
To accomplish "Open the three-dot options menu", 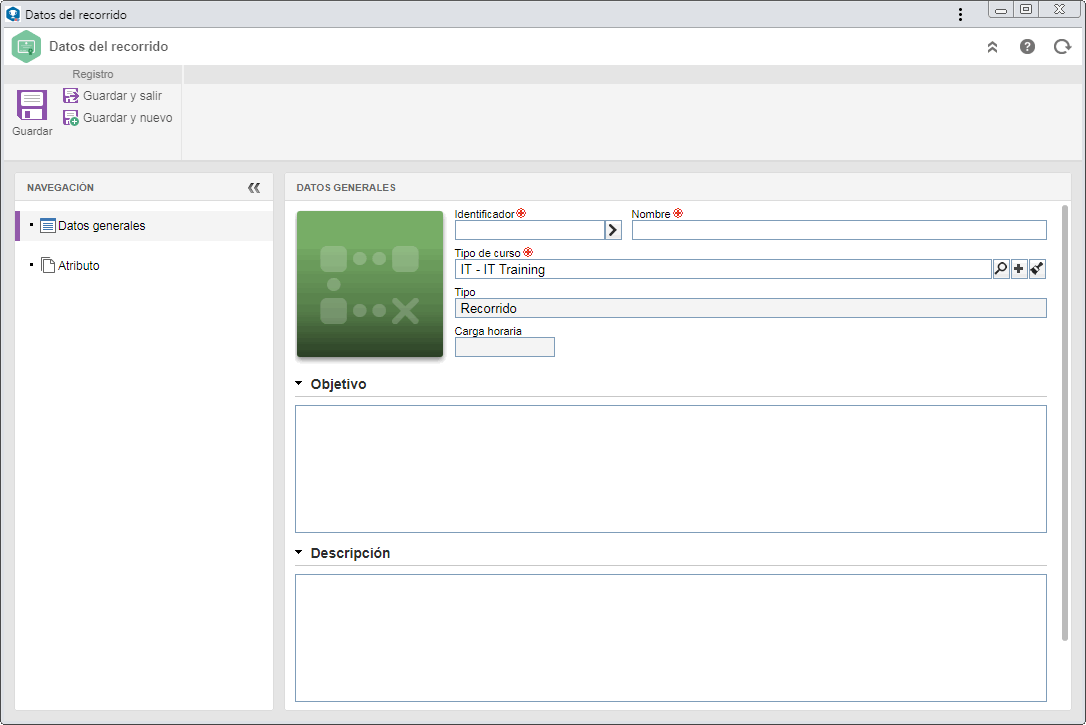I will (x=960, y=15).
